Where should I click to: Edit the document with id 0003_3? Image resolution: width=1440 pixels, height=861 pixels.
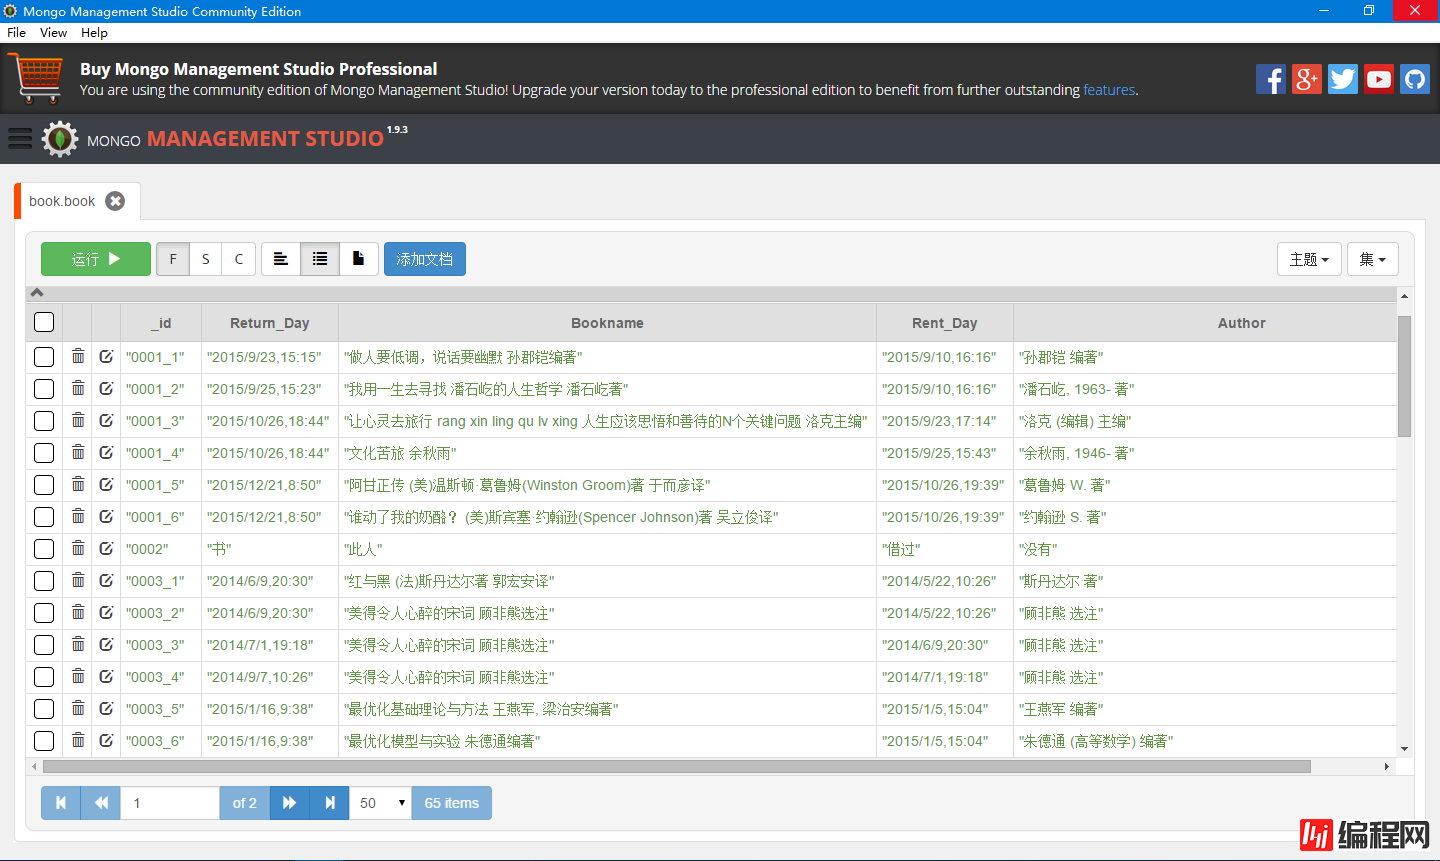106,644
